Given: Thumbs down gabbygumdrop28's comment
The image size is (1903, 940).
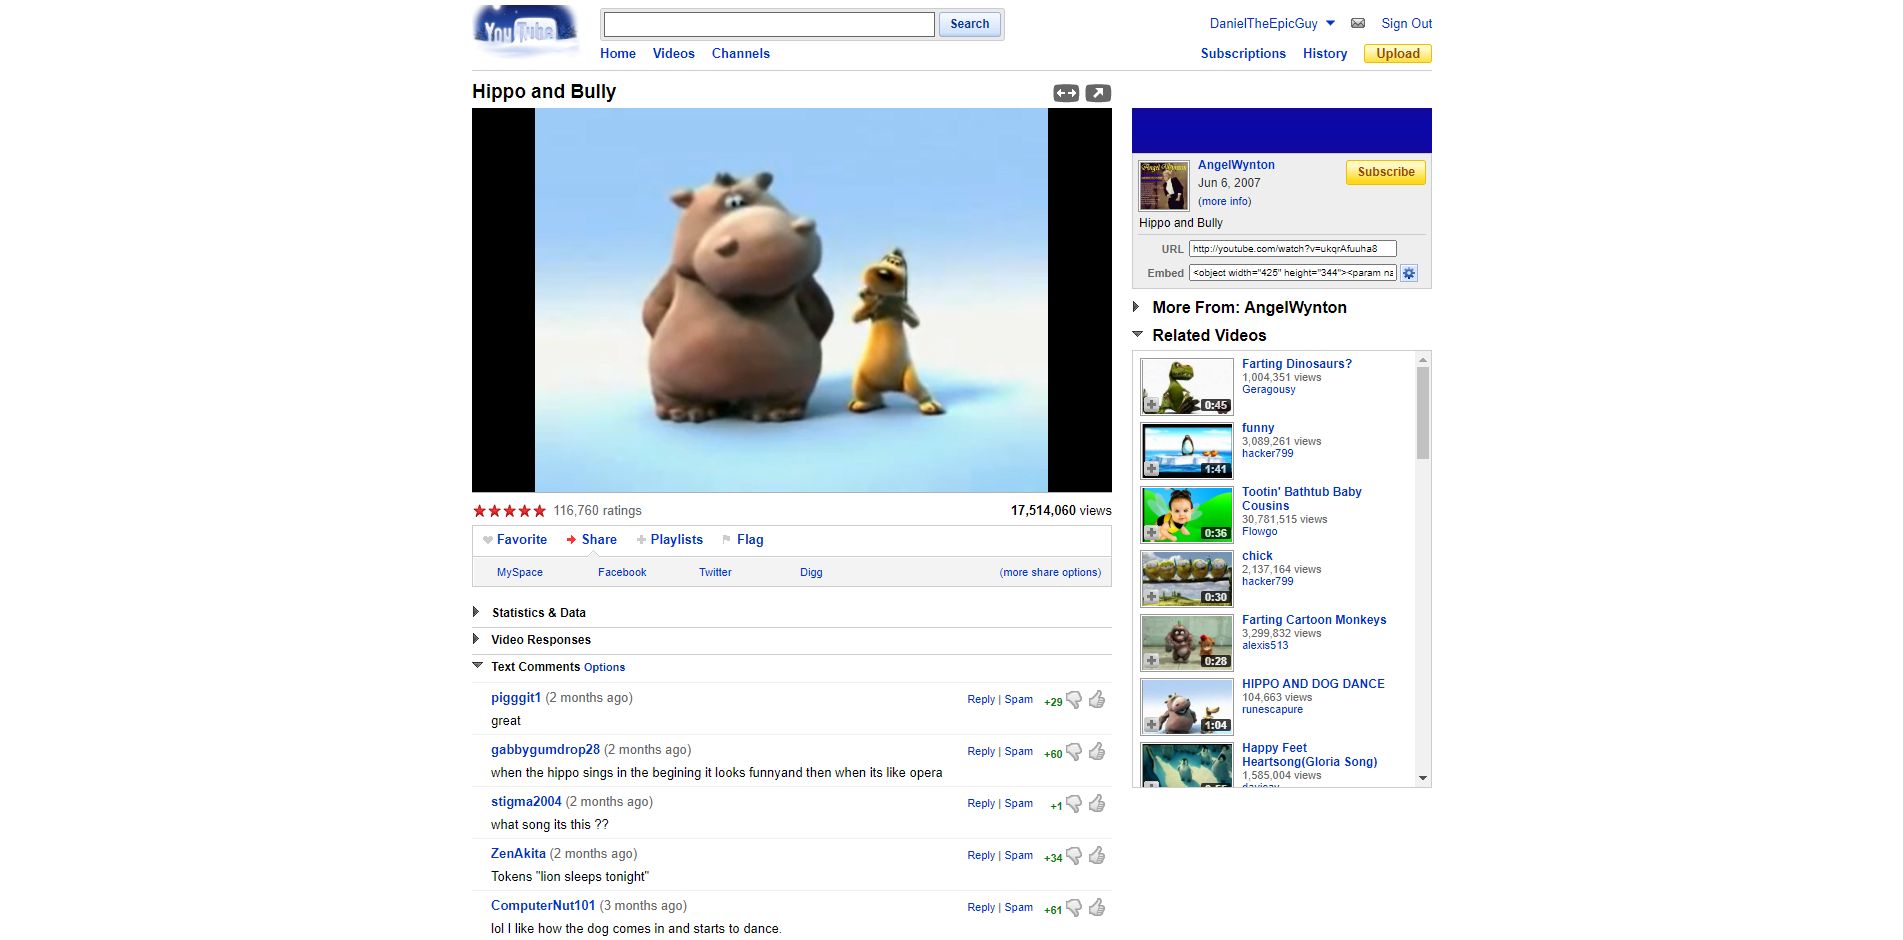Looking at the screenshot, I should 1074,752.
